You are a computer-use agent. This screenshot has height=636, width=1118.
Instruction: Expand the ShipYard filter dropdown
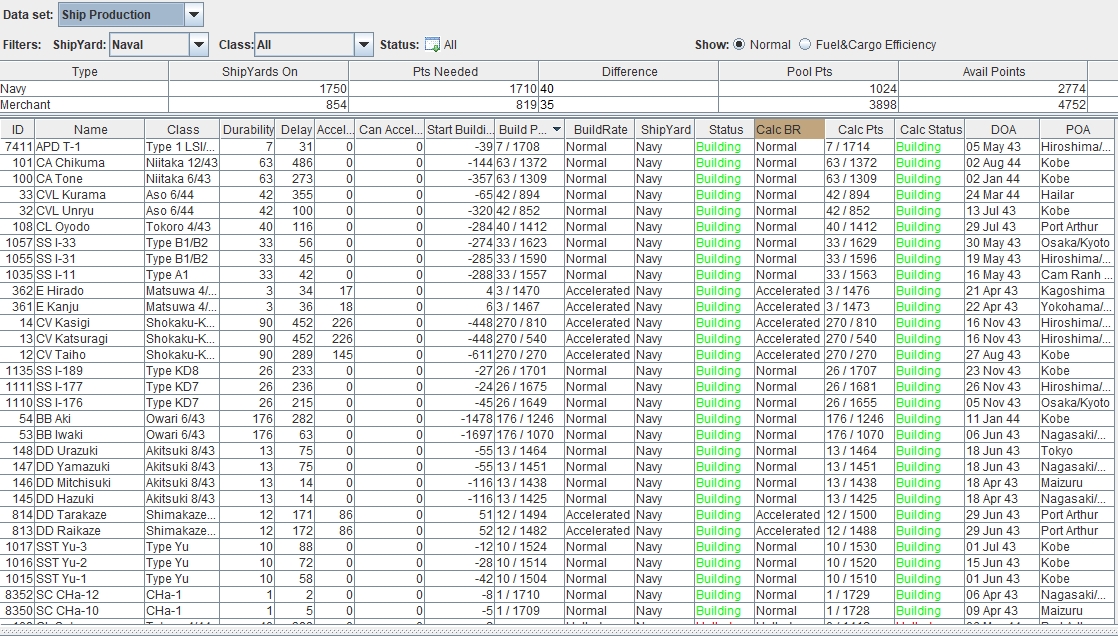point(198,45)
